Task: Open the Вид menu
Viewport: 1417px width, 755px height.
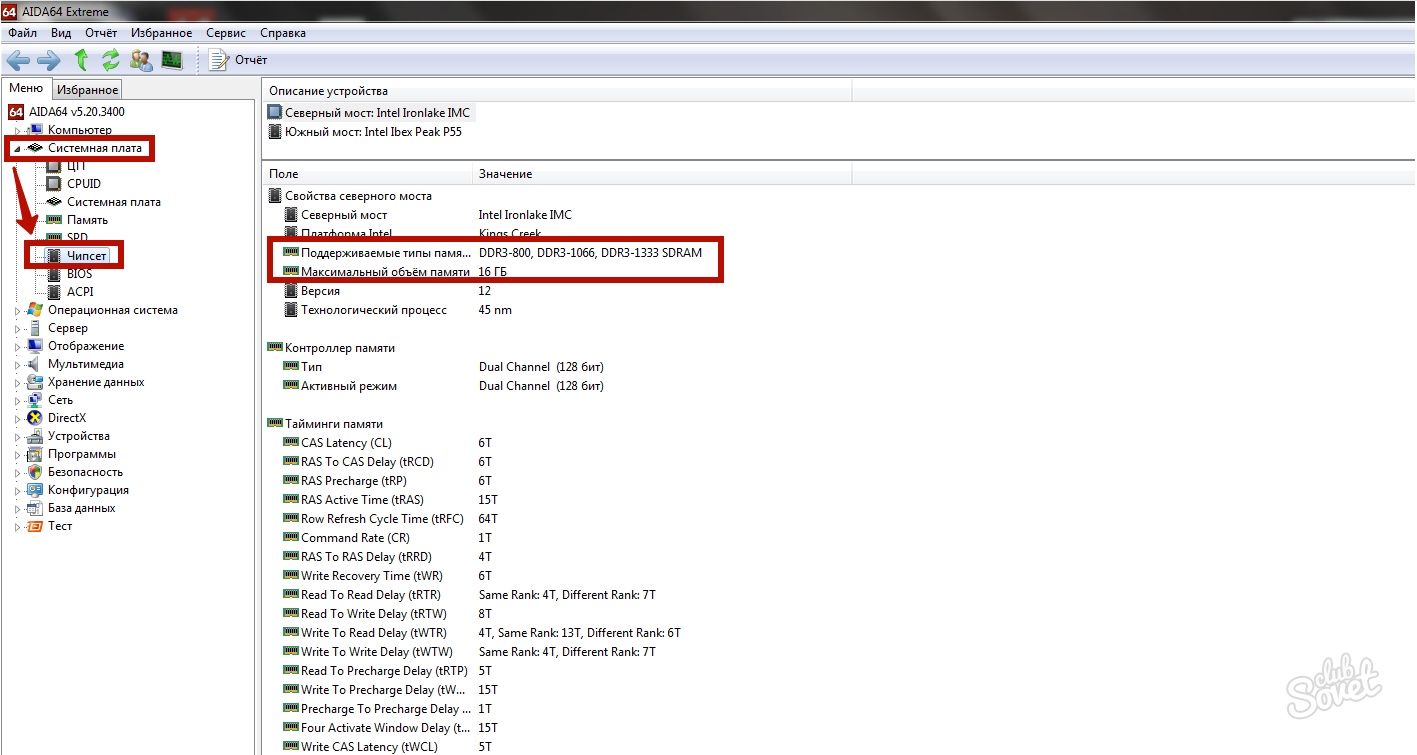Action: click(61, 33)
